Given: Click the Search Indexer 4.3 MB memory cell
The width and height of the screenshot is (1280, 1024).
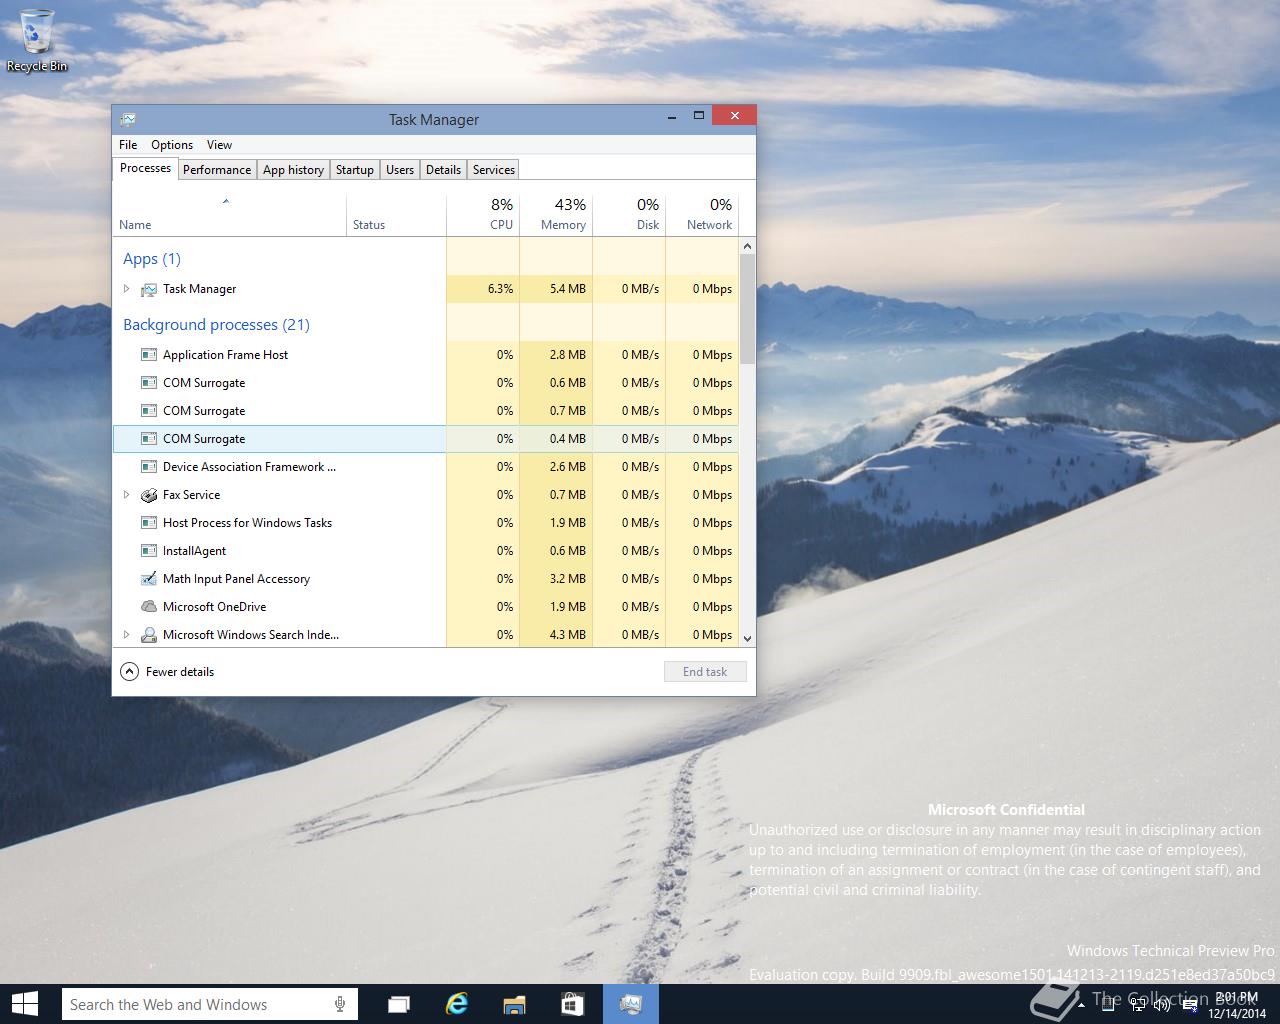Looking at the screenshot, I should pyautogui.click(x=556, y=635).
